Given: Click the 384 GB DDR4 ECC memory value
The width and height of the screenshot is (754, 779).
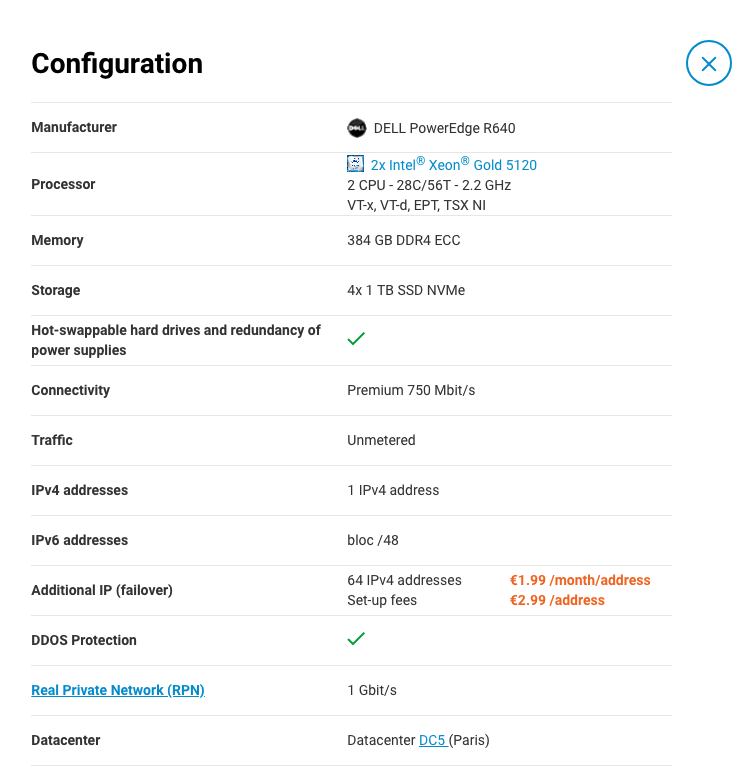Looking at the screenshot, I should tap(404, 240).
